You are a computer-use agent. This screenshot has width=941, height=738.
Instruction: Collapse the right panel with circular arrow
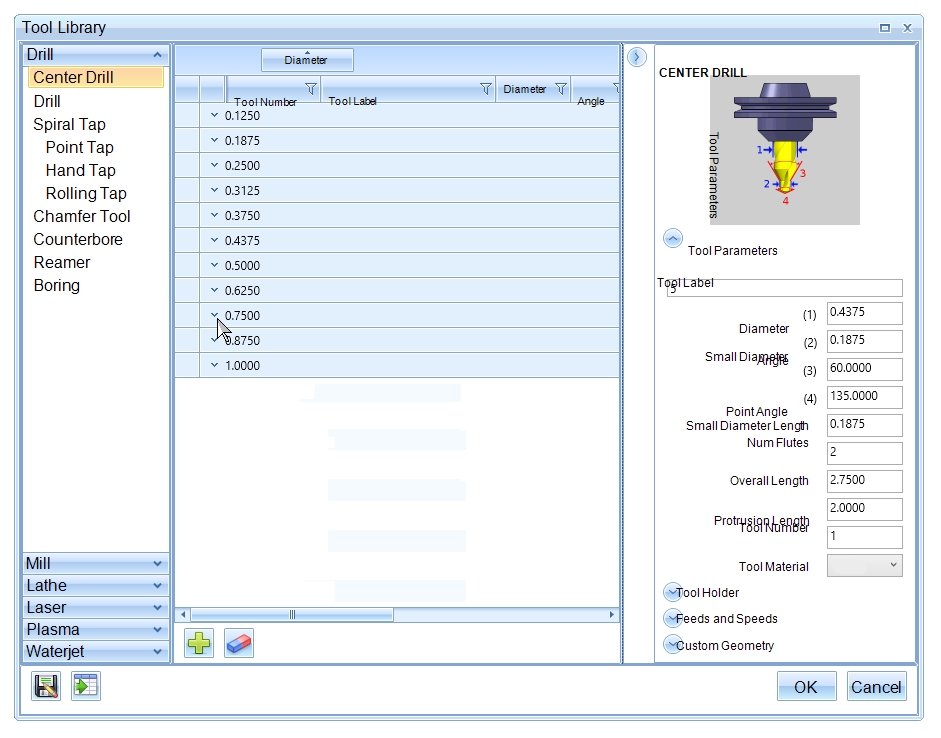637,58
